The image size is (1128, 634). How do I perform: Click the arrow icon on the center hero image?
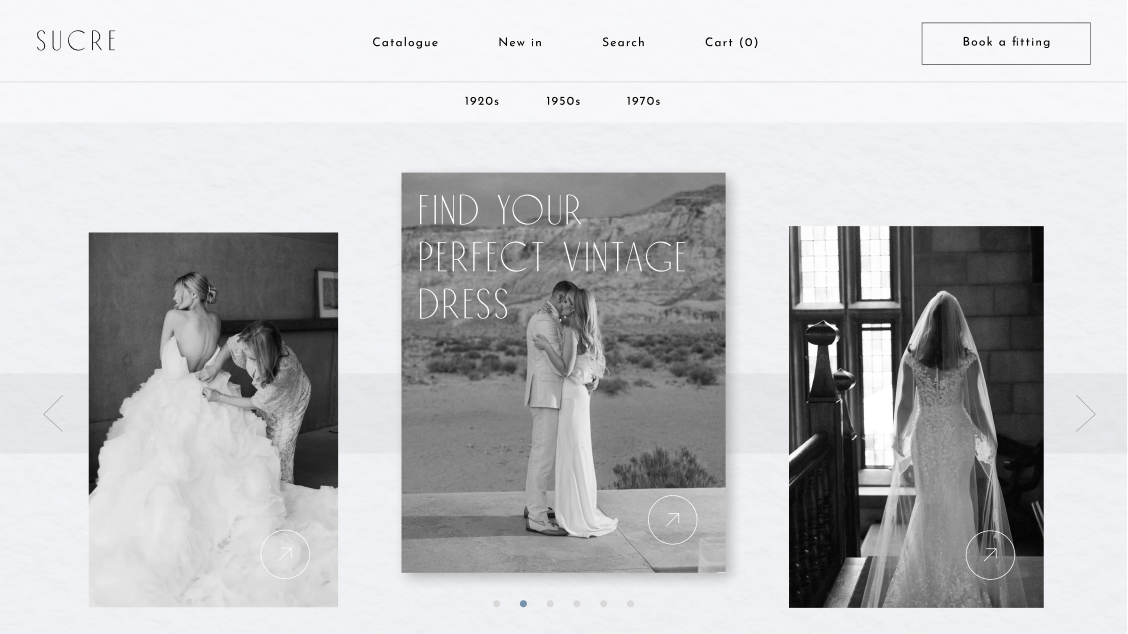pos(672,520)
